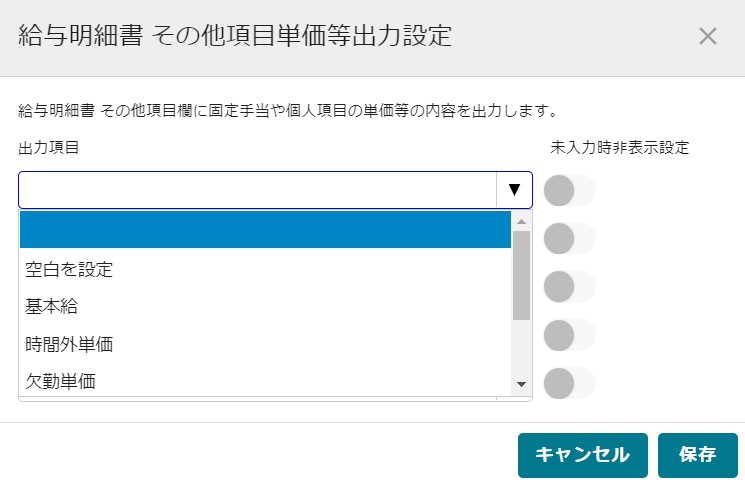Screen dimensions: 745x487
Task: Switch on the third 未入力時非表示設定 toggle
Action: (x=569, y=286)
